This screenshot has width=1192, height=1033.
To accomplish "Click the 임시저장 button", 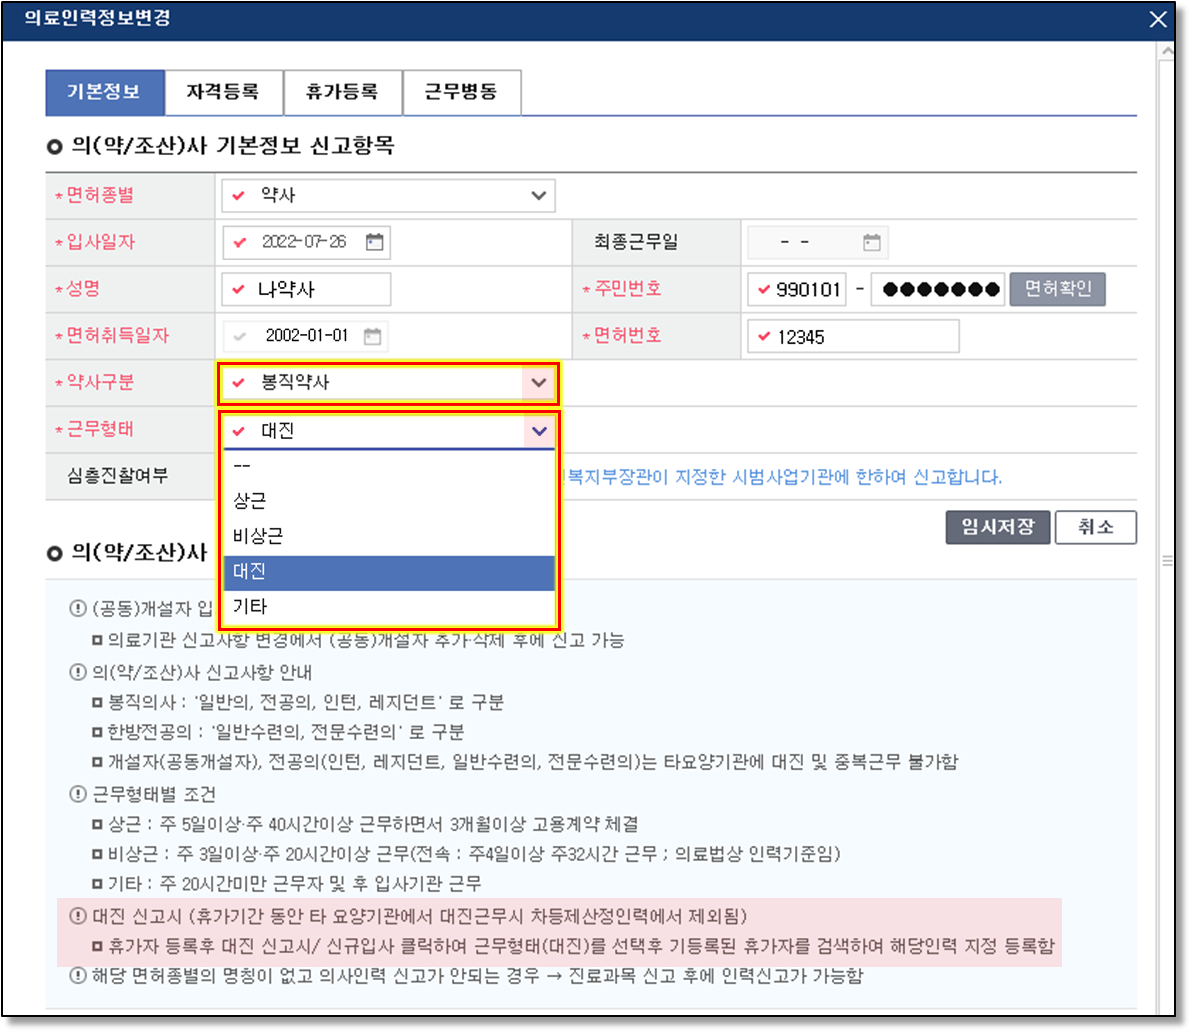I will point(997,527).
